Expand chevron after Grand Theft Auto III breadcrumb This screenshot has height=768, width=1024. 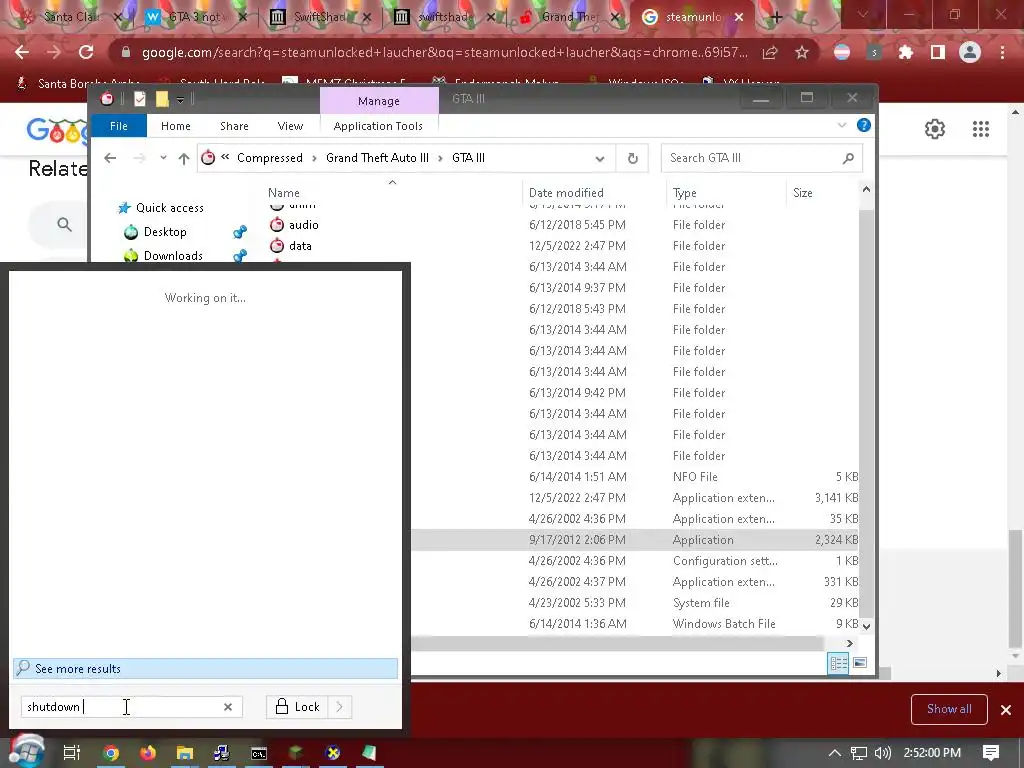(x=441, y=158)
